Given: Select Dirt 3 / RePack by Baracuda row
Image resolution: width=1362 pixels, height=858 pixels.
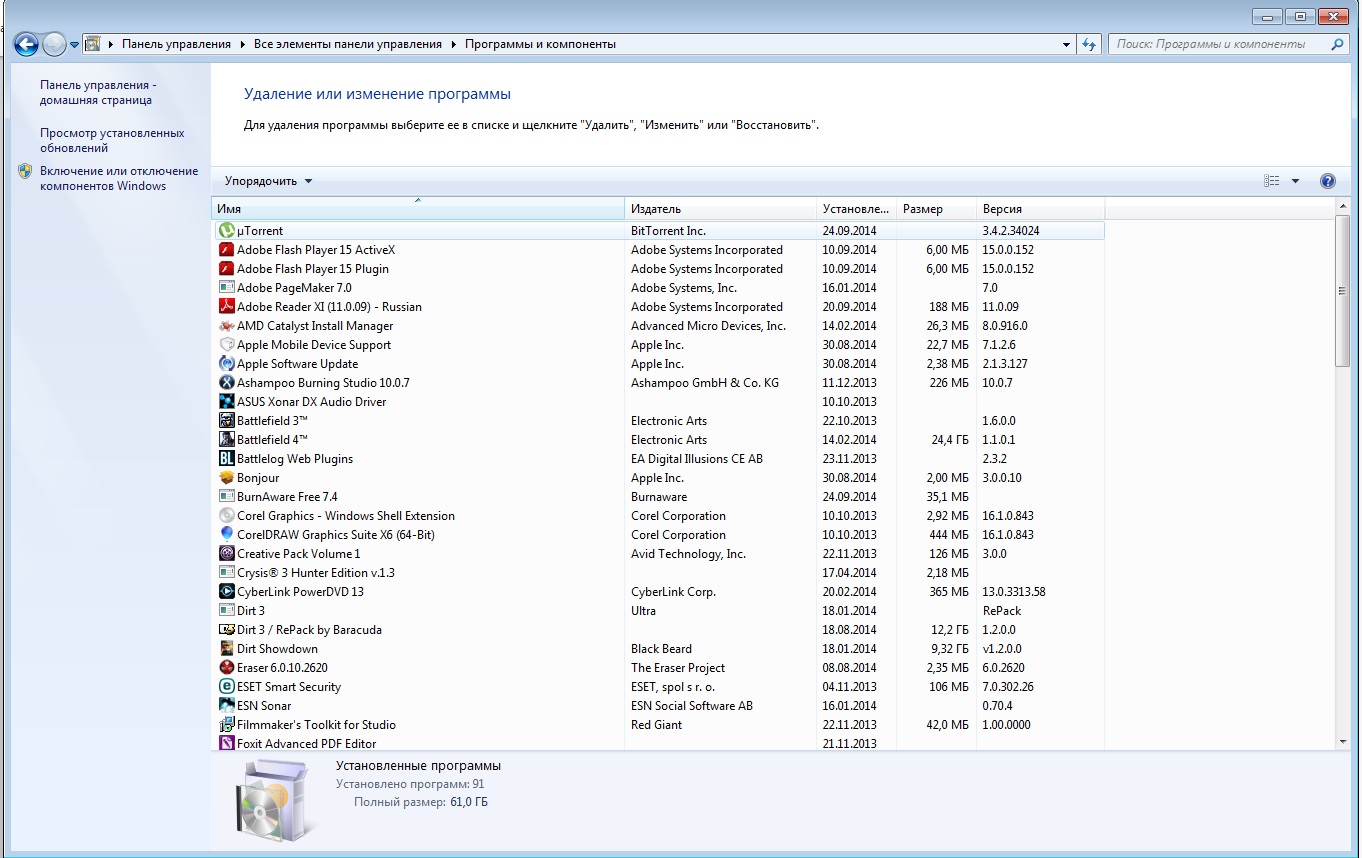Looking at the screenshot, I should 658,630.
